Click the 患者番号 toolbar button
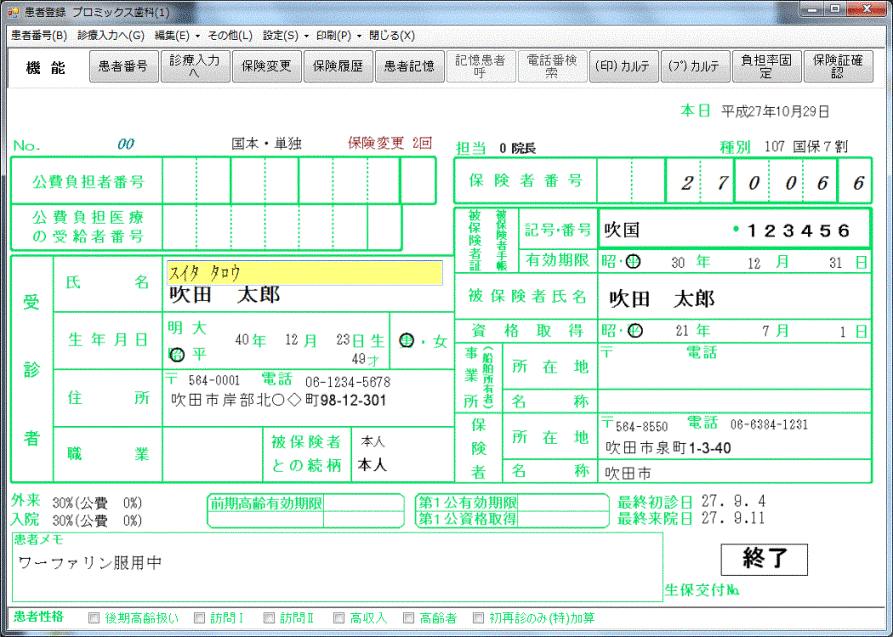The height and width of the screenshot is (637, 893). click(x=124, y=67)
